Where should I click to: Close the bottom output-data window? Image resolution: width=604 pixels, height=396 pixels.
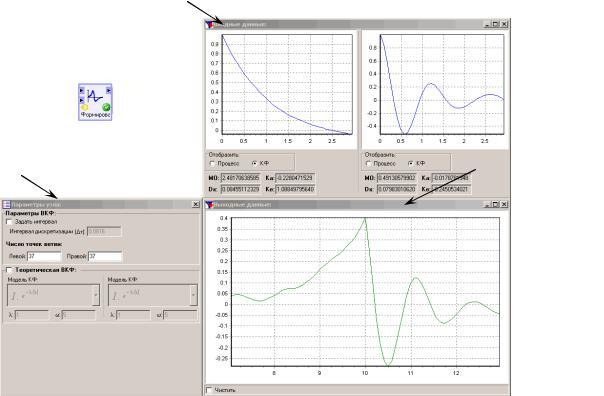[504, 204]
